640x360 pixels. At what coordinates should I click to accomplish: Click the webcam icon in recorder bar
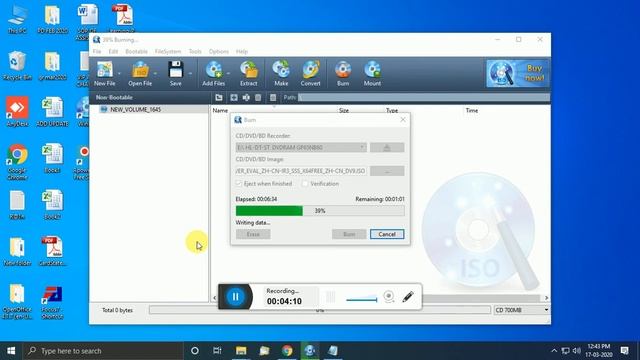coord(389,296)
